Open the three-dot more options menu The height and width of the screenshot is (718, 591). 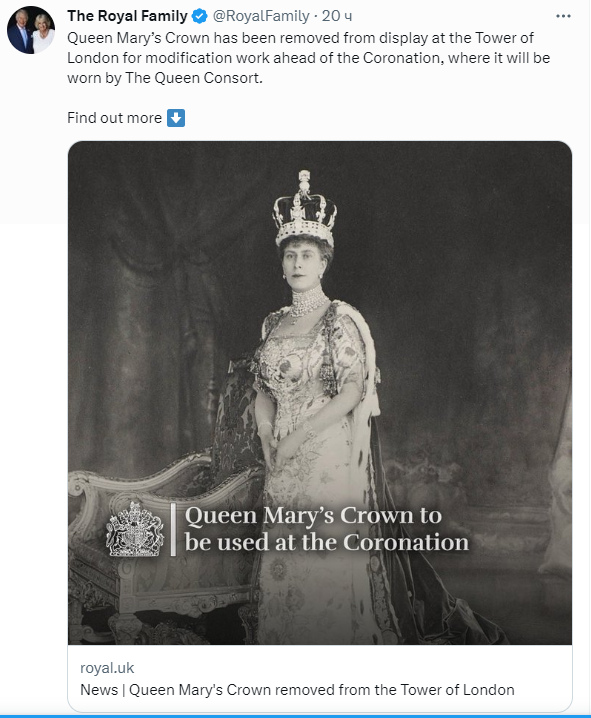coord(563,16)
